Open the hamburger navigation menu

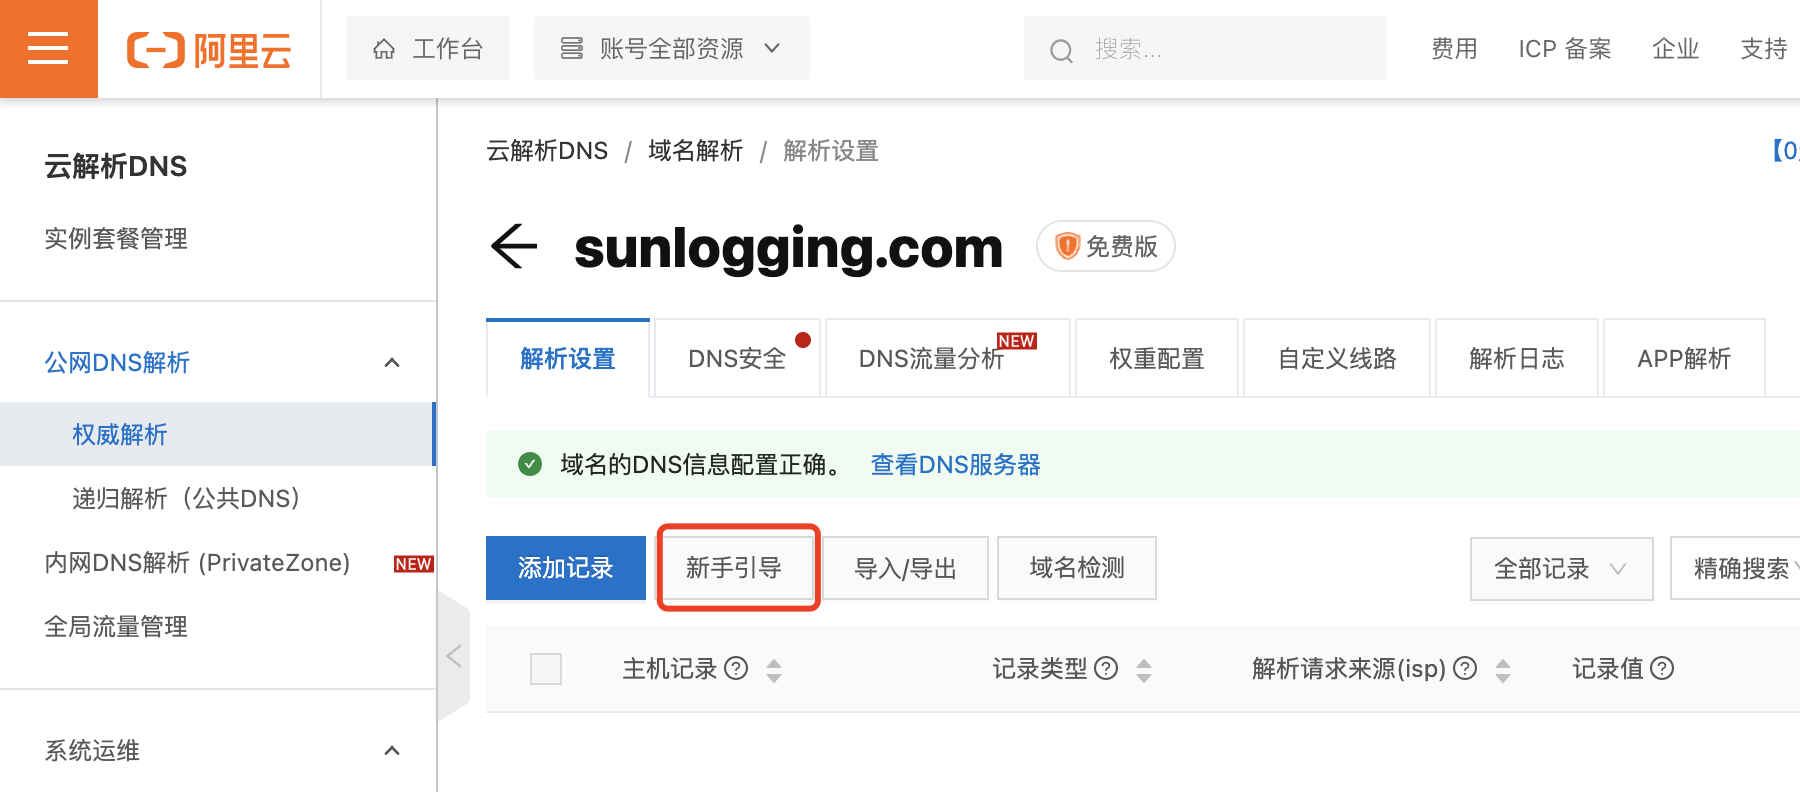point(48,48)
